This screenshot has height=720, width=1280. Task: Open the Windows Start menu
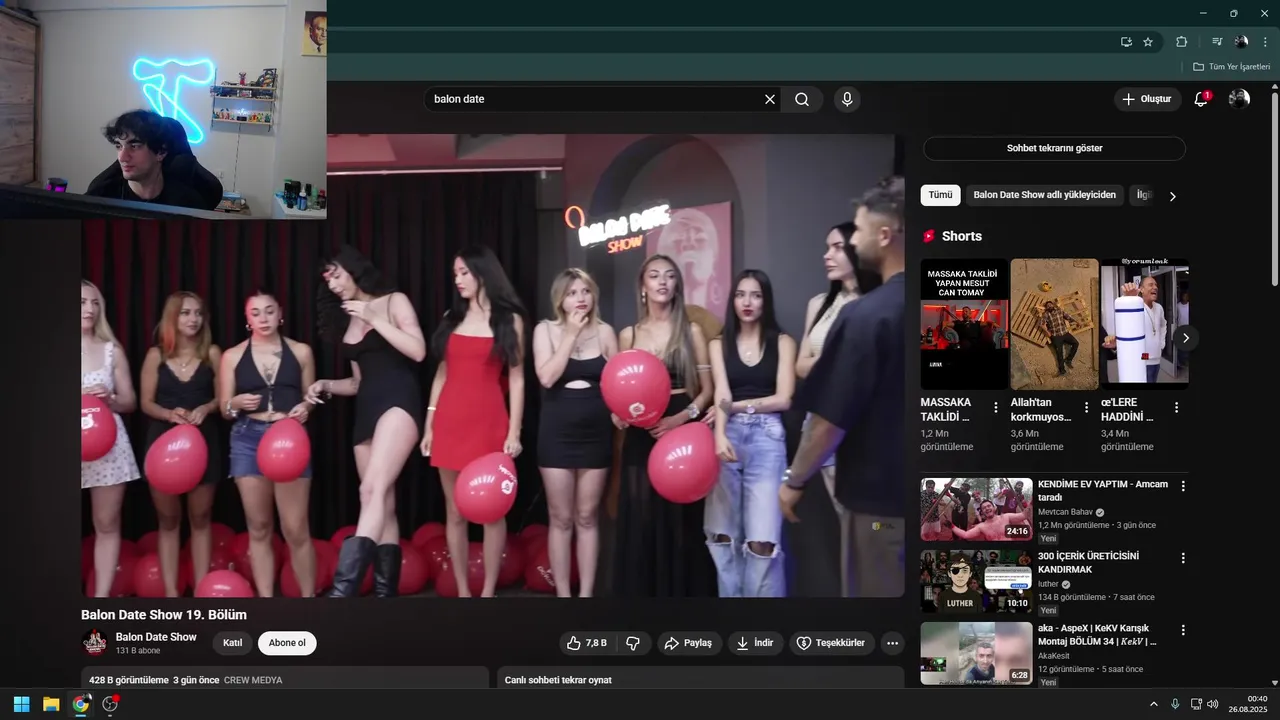(21, 704)
